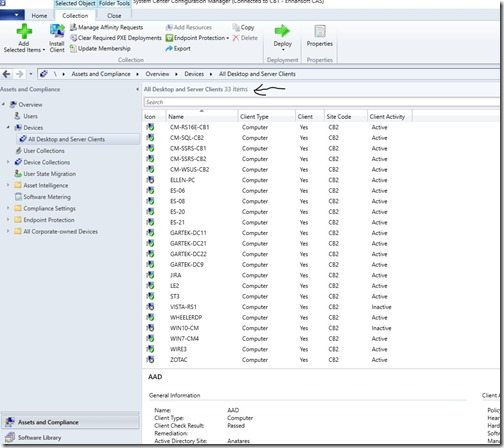Open the Endpoint Protection ribbon dropdown
The image size is (504, 448).
tap(197, 38)
